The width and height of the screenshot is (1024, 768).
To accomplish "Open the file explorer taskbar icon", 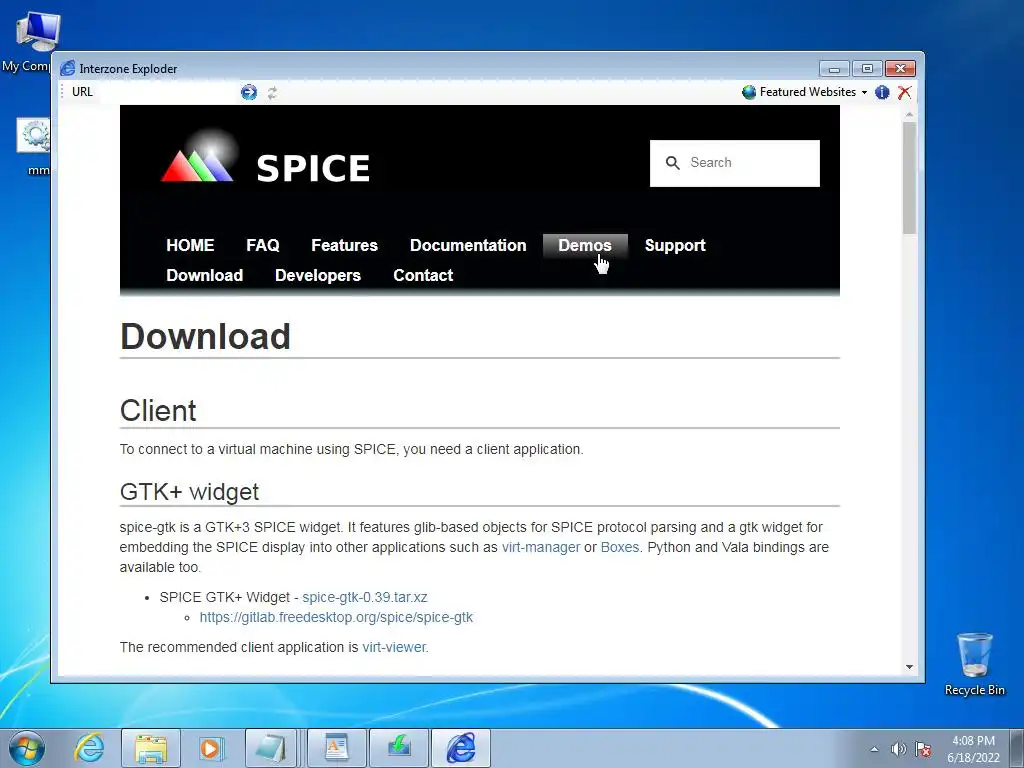I will (151, 748).
